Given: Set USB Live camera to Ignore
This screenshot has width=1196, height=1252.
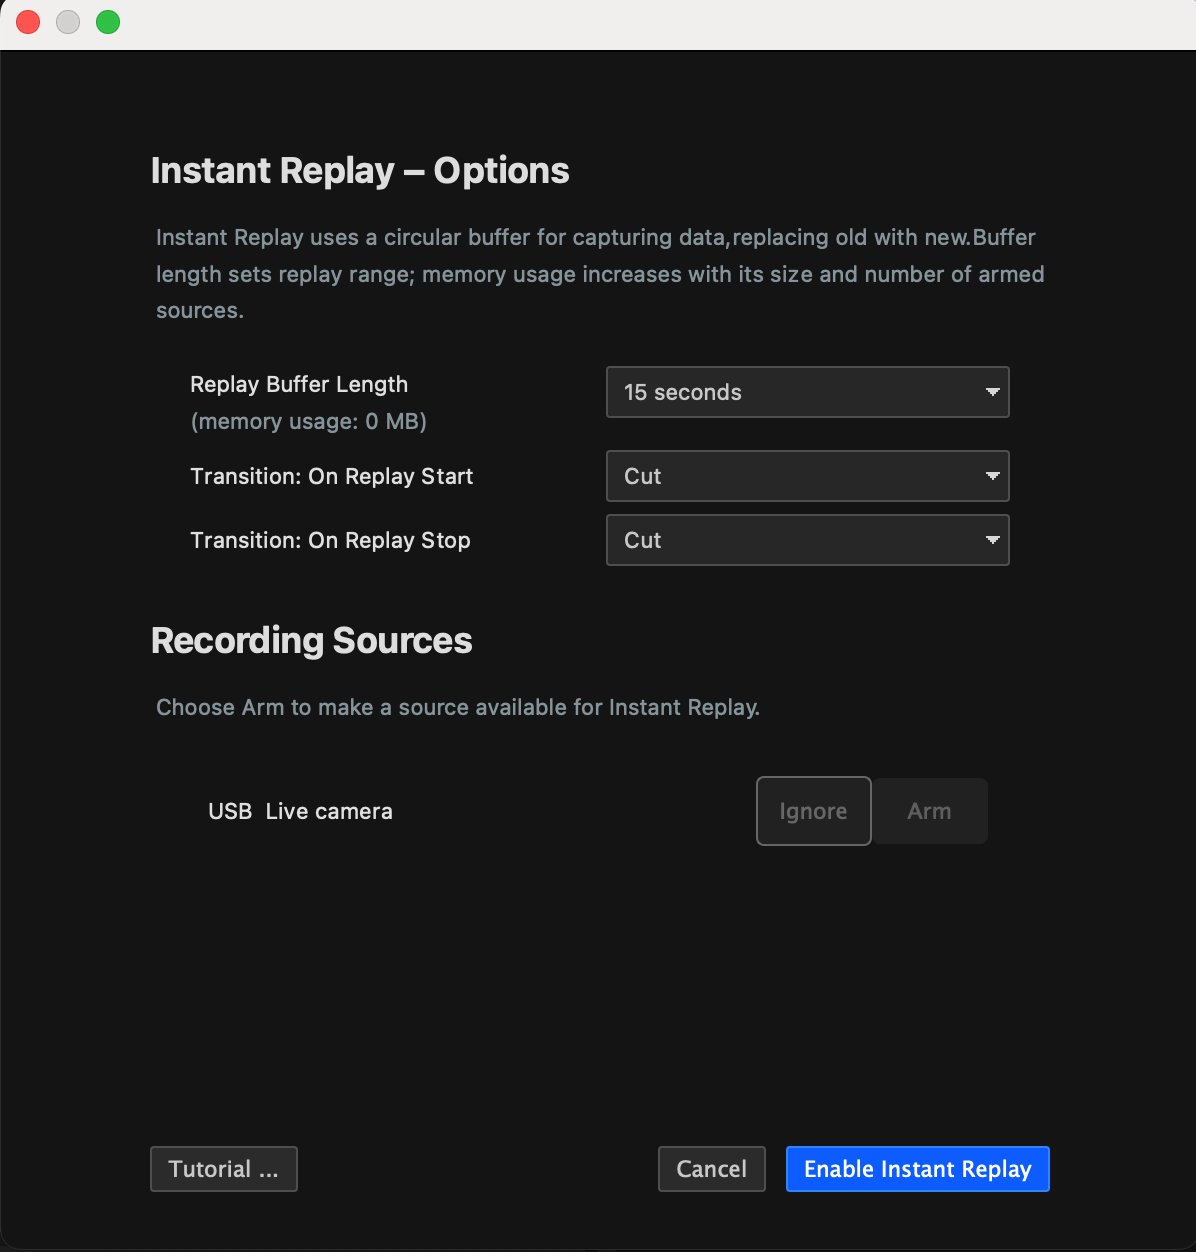Looking at the screenshot, I should 813,811.
